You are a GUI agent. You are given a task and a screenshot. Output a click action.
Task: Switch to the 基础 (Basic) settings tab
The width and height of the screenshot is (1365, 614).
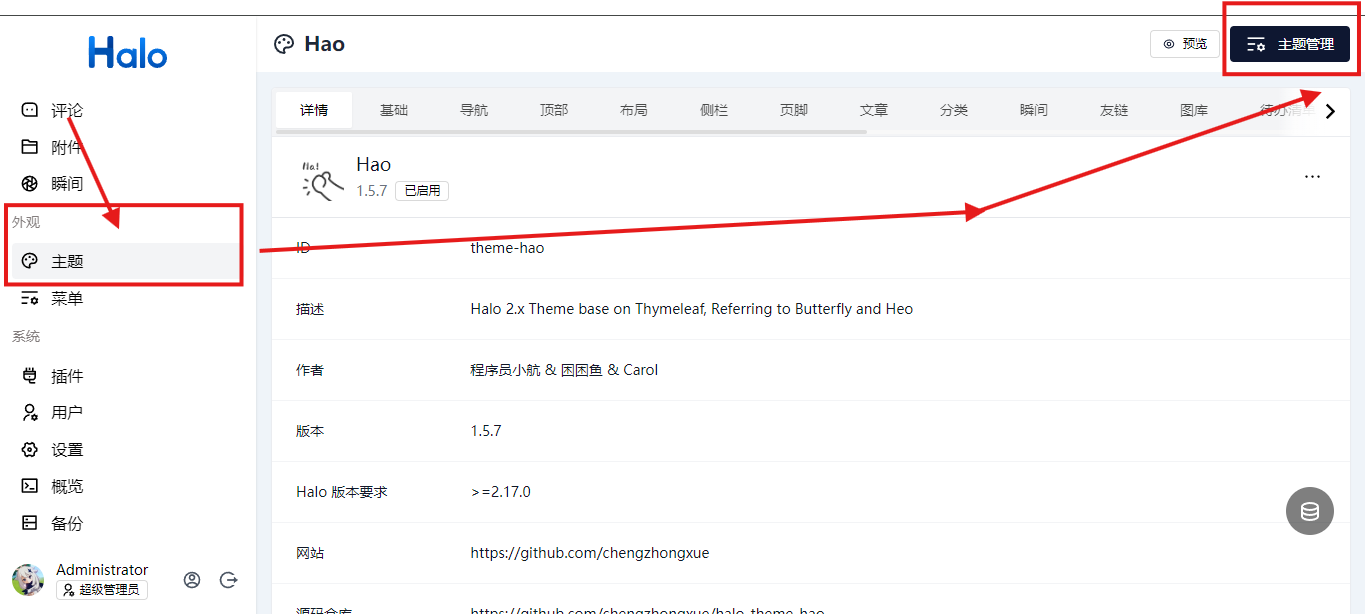(x=394, y=111)
